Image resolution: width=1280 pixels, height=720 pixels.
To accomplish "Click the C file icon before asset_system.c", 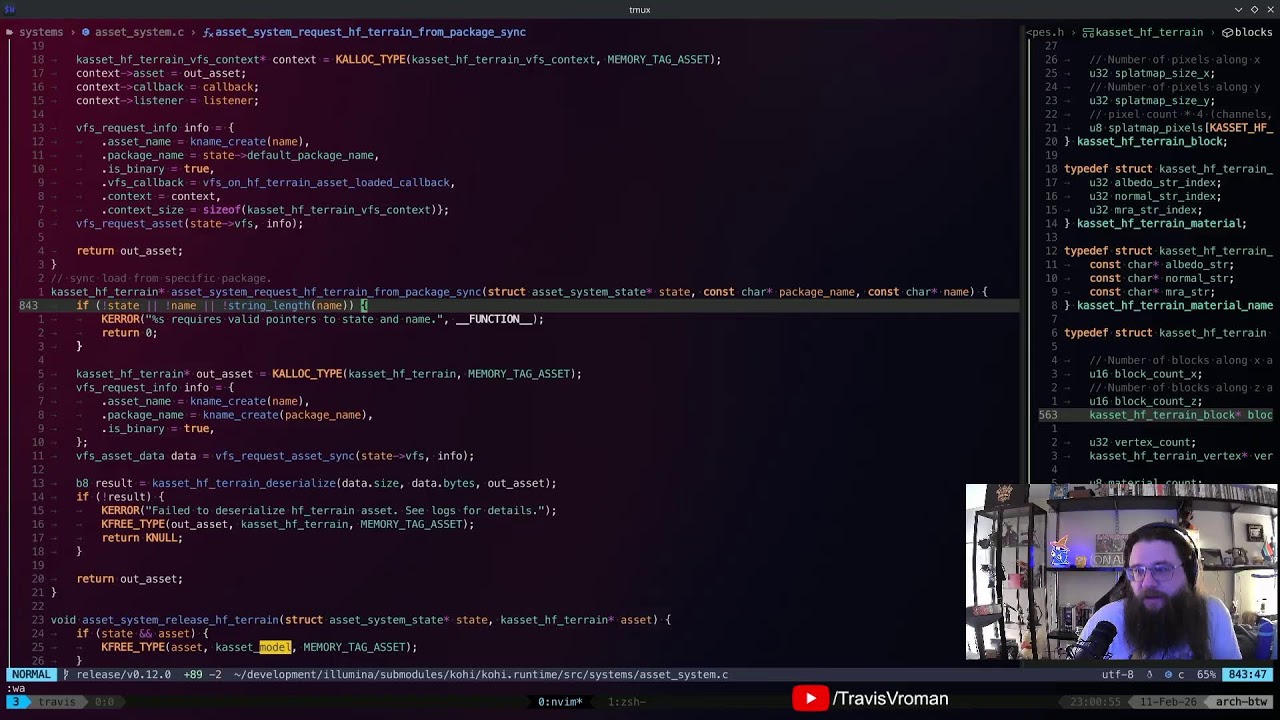I will pyautogui.click(x=85, y=32).
